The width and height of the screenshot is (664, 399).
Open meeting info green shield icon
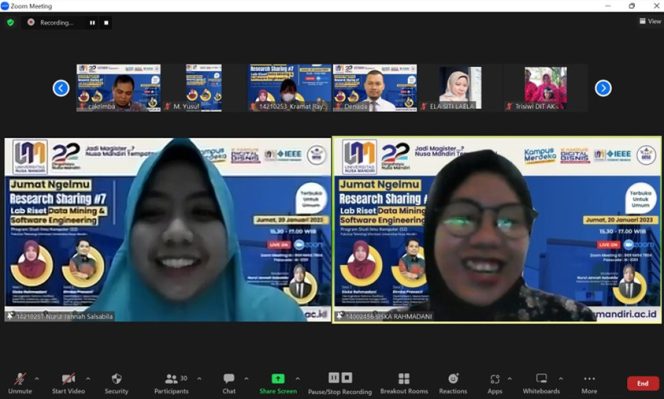click(11, 22)
